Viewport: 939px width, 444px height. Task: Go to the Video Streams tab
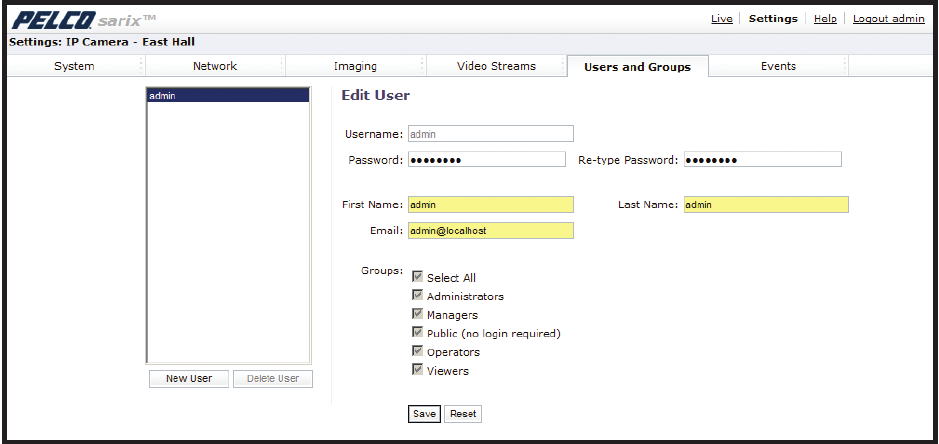coord(496,66)
